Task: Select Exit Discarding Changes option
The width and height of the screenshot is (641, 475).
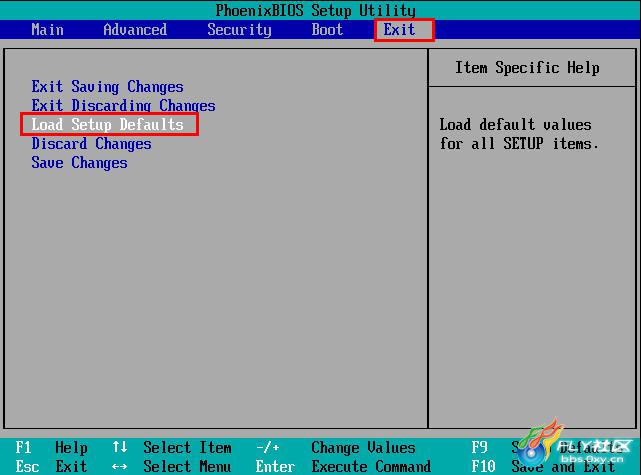Action: click(123, 105)
